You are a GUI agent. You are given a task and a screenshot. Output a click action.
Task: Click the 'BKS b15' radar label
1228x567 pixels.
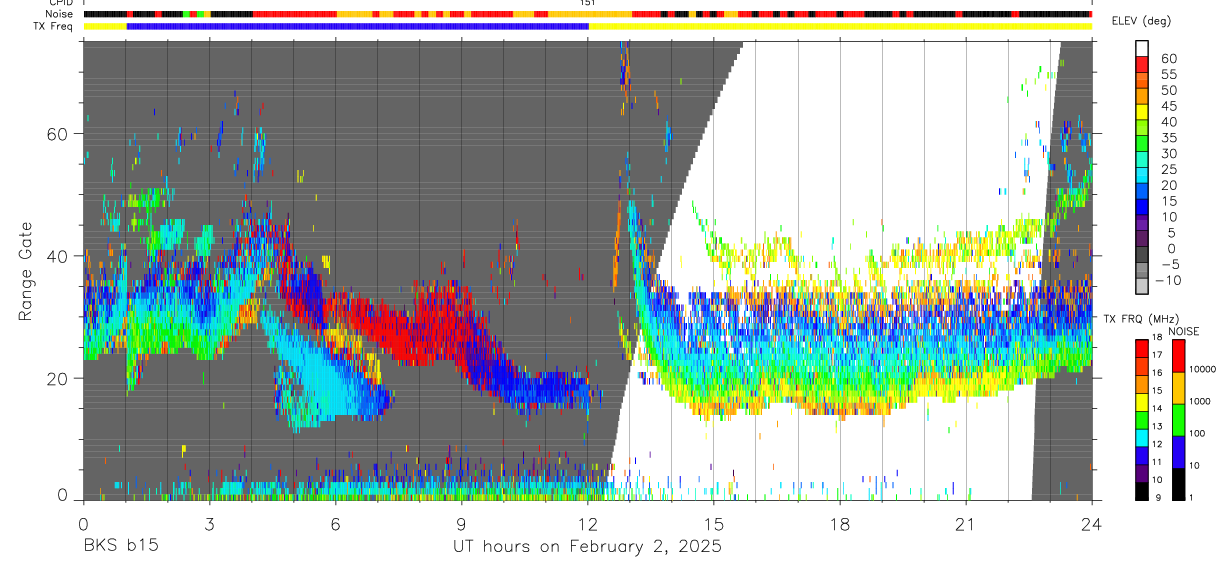(x=120, y=547)
